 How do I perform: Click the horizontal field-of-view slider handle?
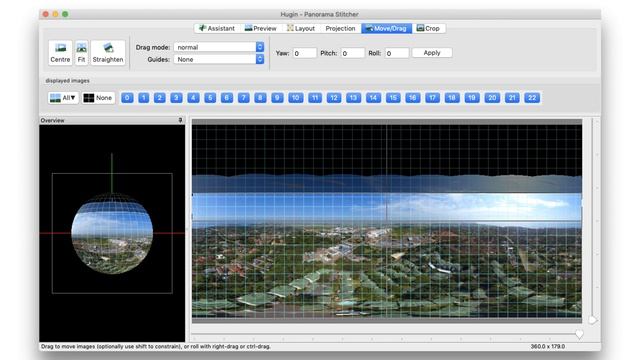tap(579, 334)
